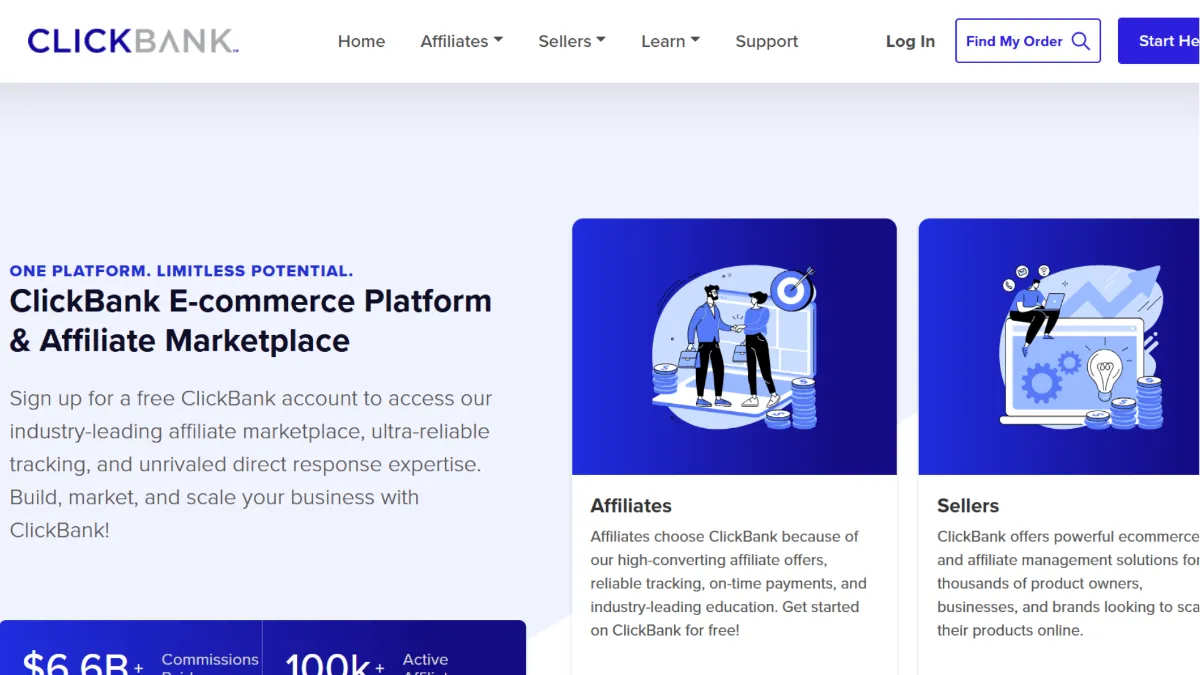This screenshot has width=1200, height=675.
Task: Click the Affiliates handshake illustration
Action: (x=734, y=346)
